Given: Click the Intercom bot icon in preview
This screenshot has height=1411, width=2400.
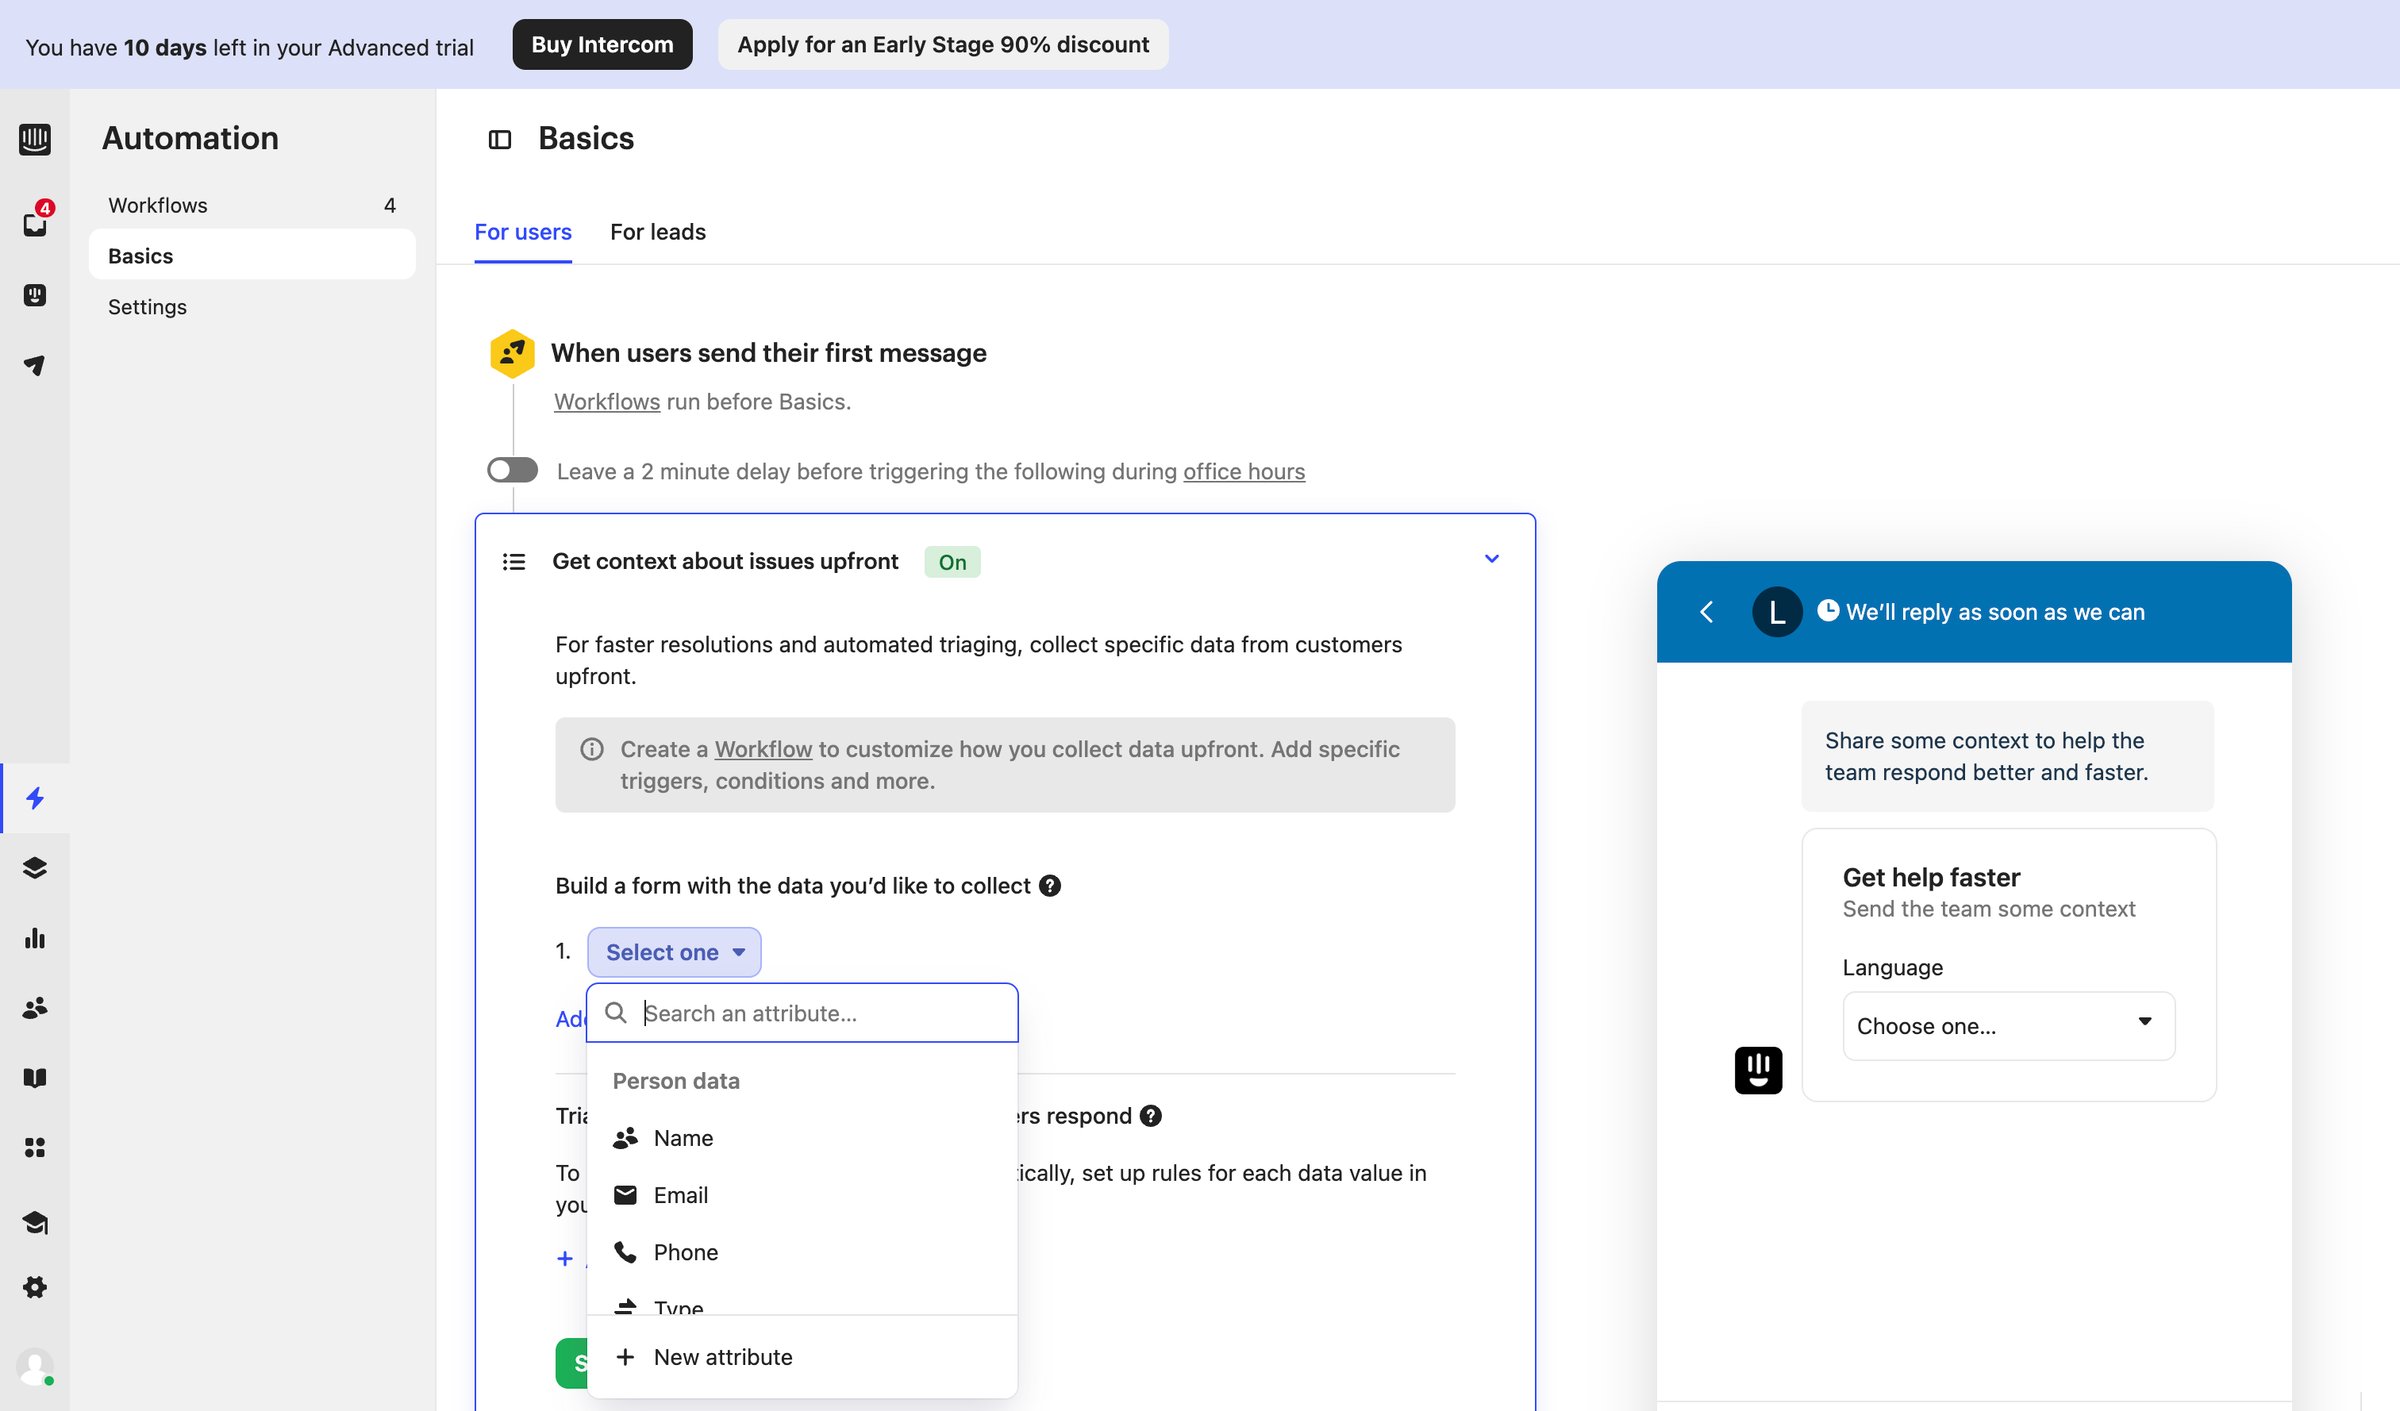Looking at the screenshot, I should tap(1758, 1070).
